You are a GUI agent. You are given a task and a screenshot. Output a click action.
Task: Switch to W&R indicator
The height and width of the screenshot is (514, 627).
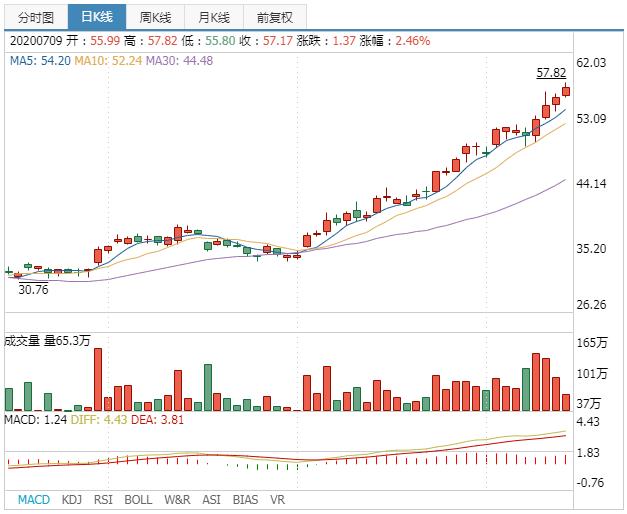point(177,498)
